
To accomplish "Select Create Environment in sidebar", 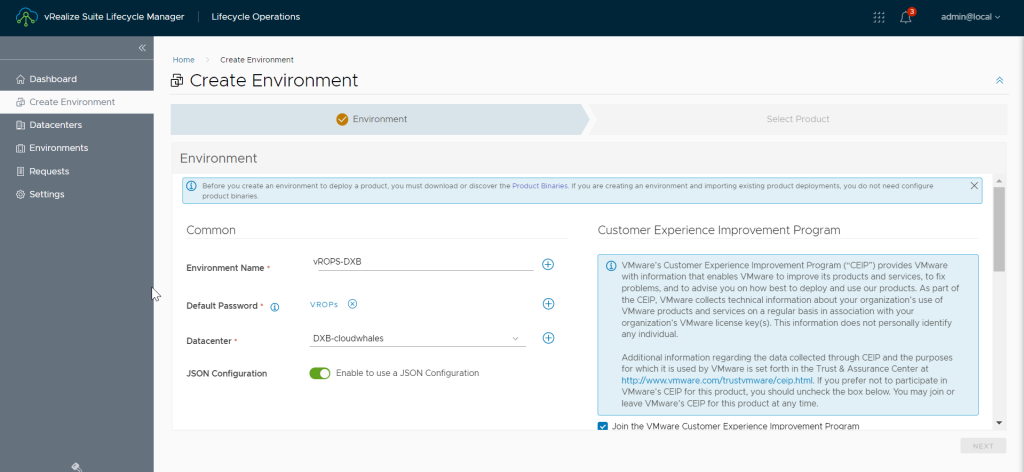I will 77,102.
